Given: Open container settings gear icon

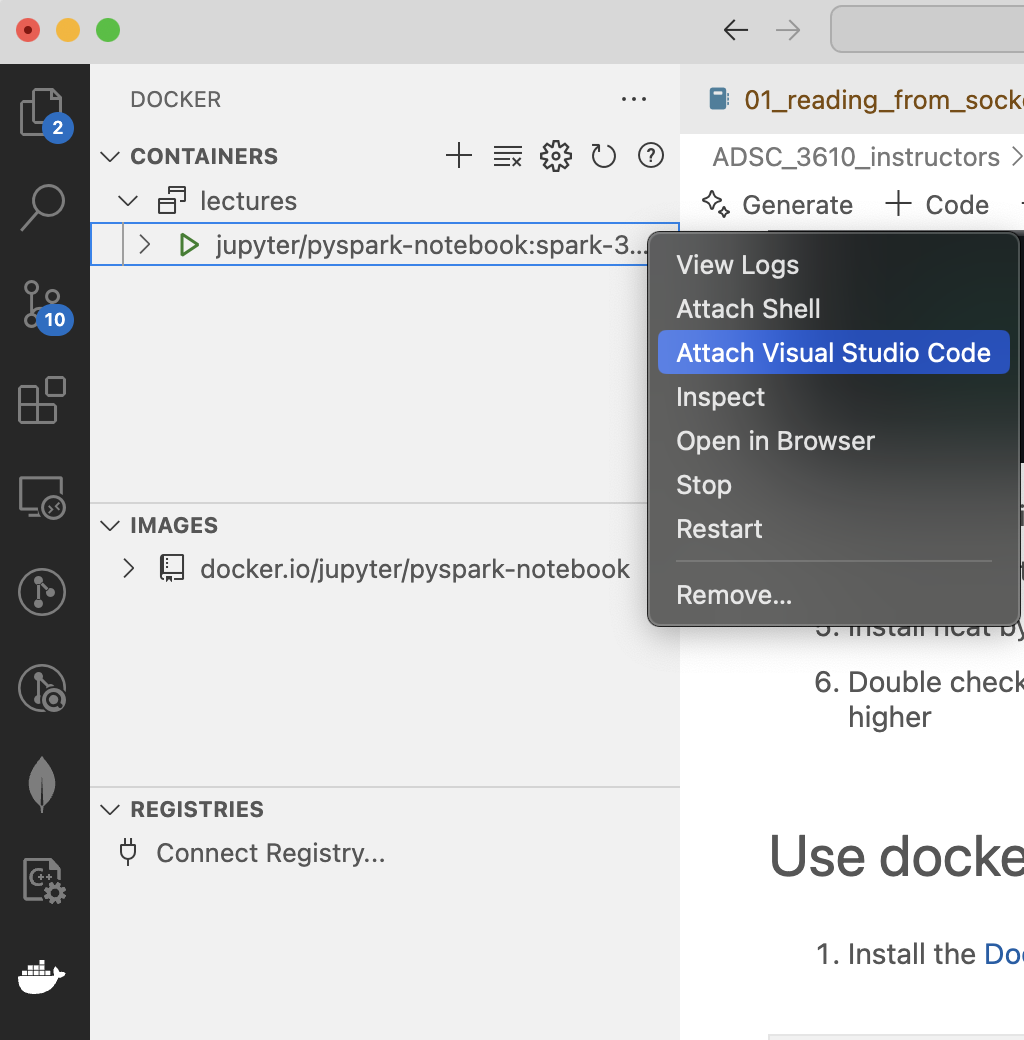Looking at the screenshot, I should (556, 156).
